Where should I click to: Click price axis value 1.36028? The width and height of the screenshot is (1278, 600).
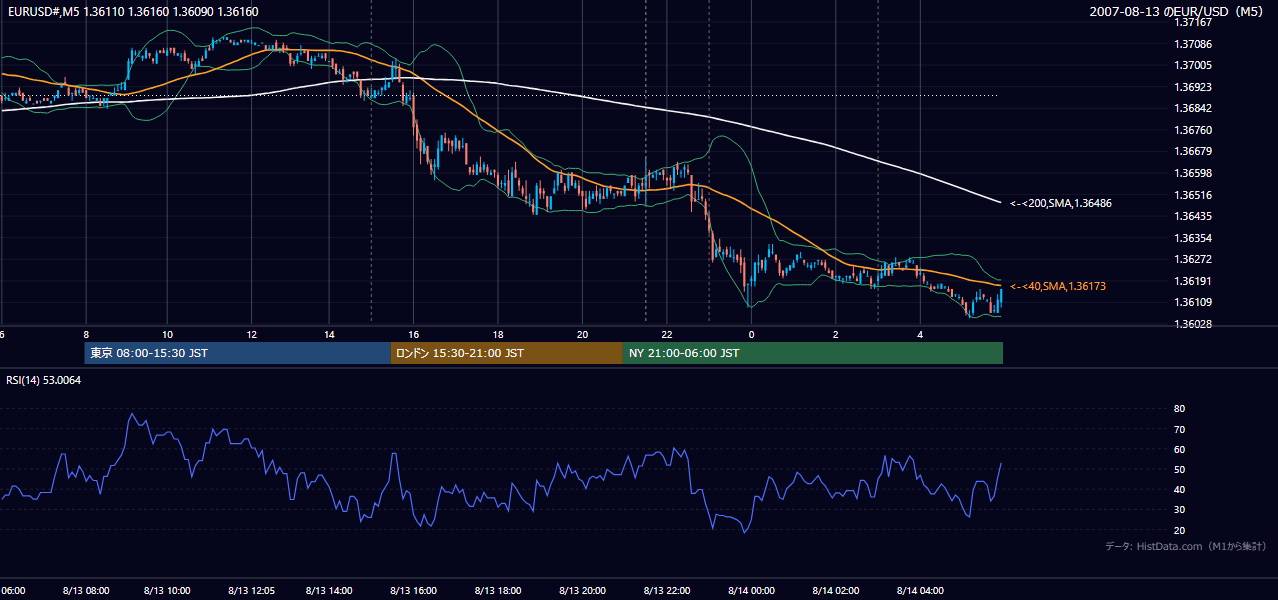[x=1194, y=324]
